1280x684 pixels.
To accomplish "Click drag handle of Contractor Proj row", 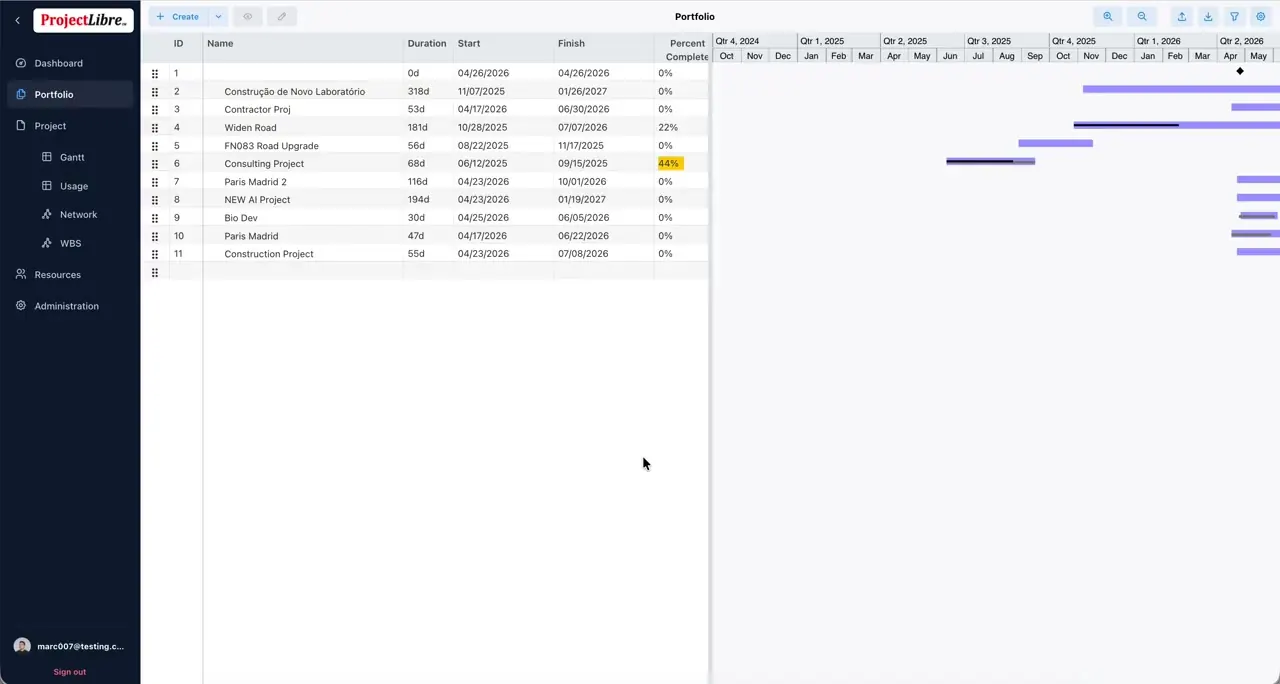I will pyautogui.click(x=155, y=109).
